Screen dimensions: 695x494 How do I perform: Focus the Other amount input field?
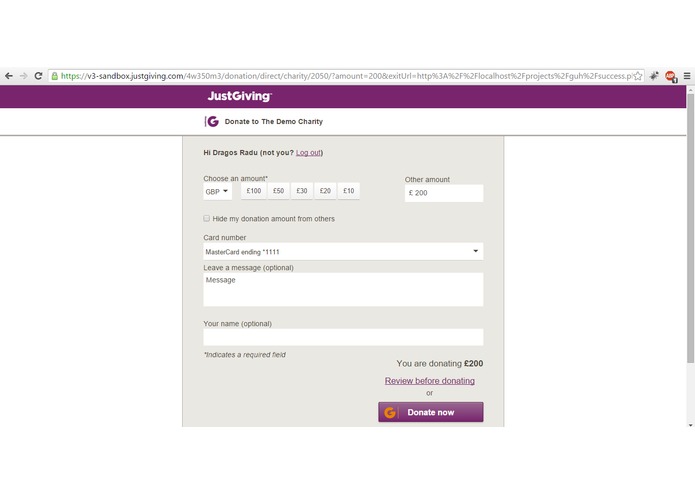coord(444,193)
